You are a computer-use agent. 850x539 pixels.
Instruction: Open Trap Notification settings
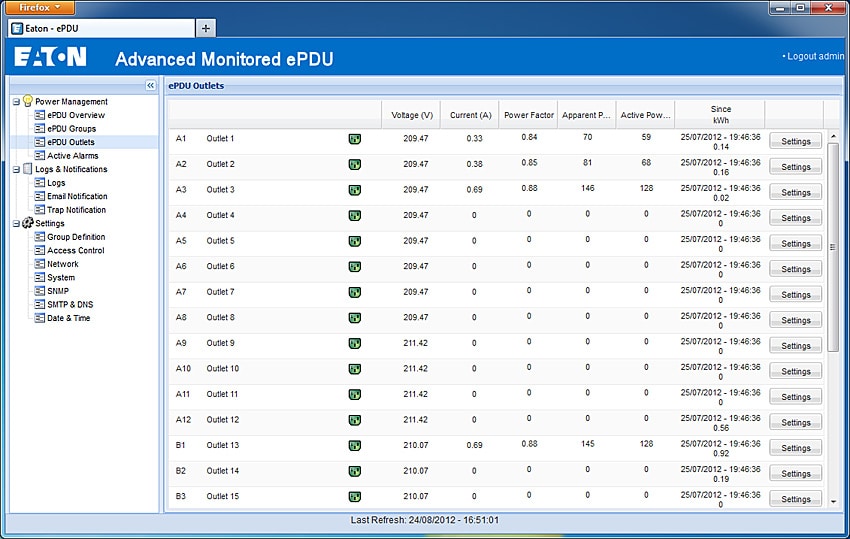point(76,210)
